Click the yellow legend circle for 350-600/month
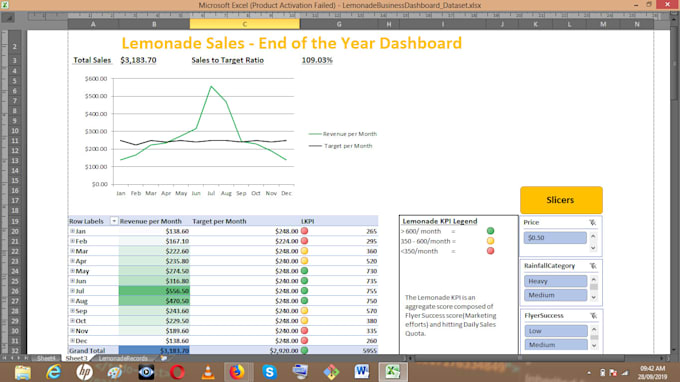This screenshot has width=680, height=382. click(x=490, y=241)
